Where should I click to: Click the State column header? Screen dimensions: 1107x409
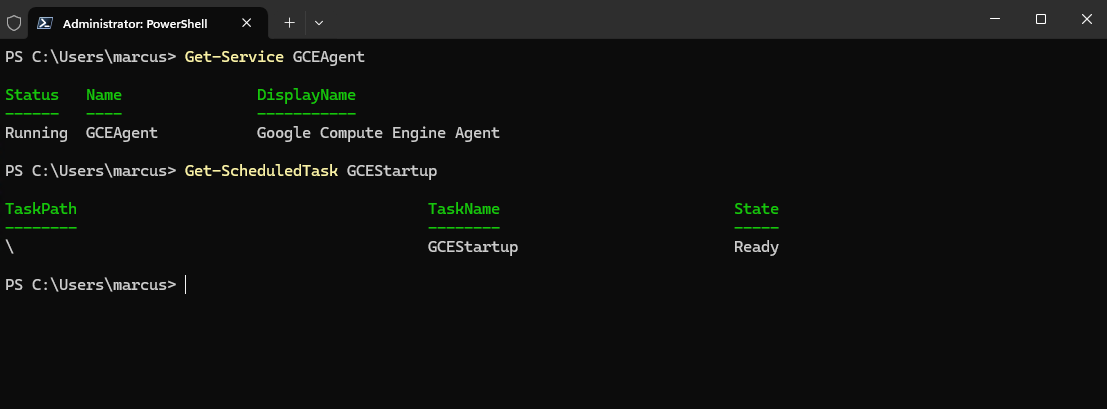pos(756,209)
